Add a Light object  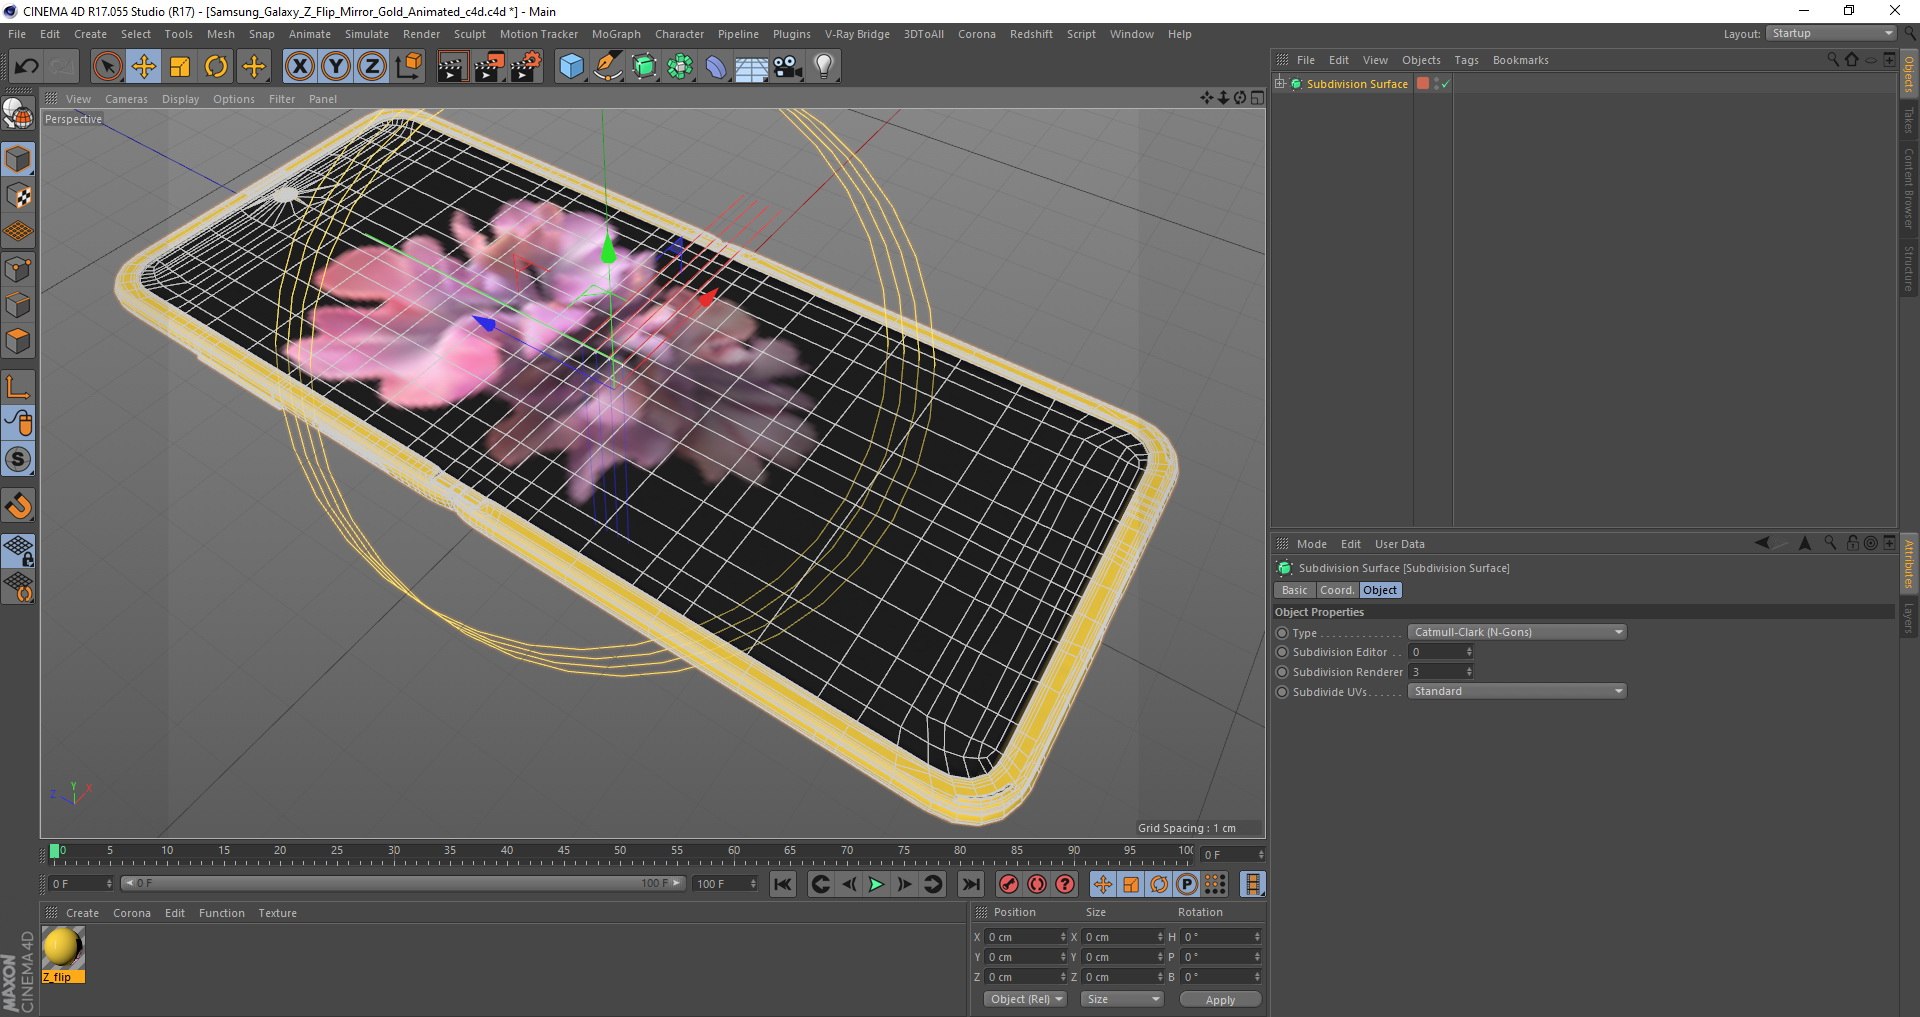(x=823, y=67)
